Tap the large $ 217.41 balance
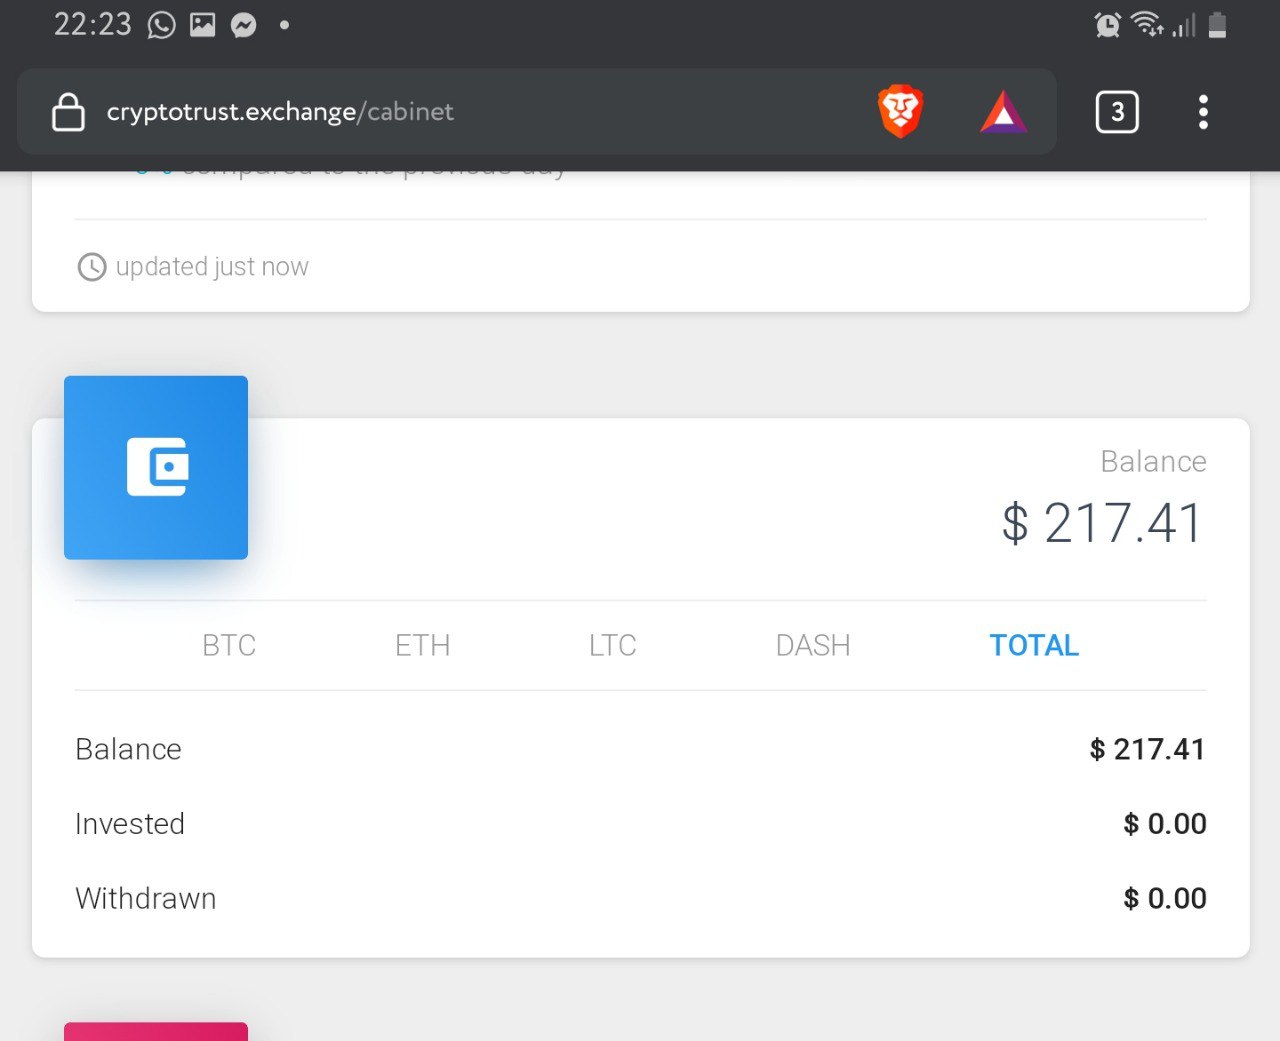The height and width of the screenshot is (1041, 1280). click(x=1102, y=523)
